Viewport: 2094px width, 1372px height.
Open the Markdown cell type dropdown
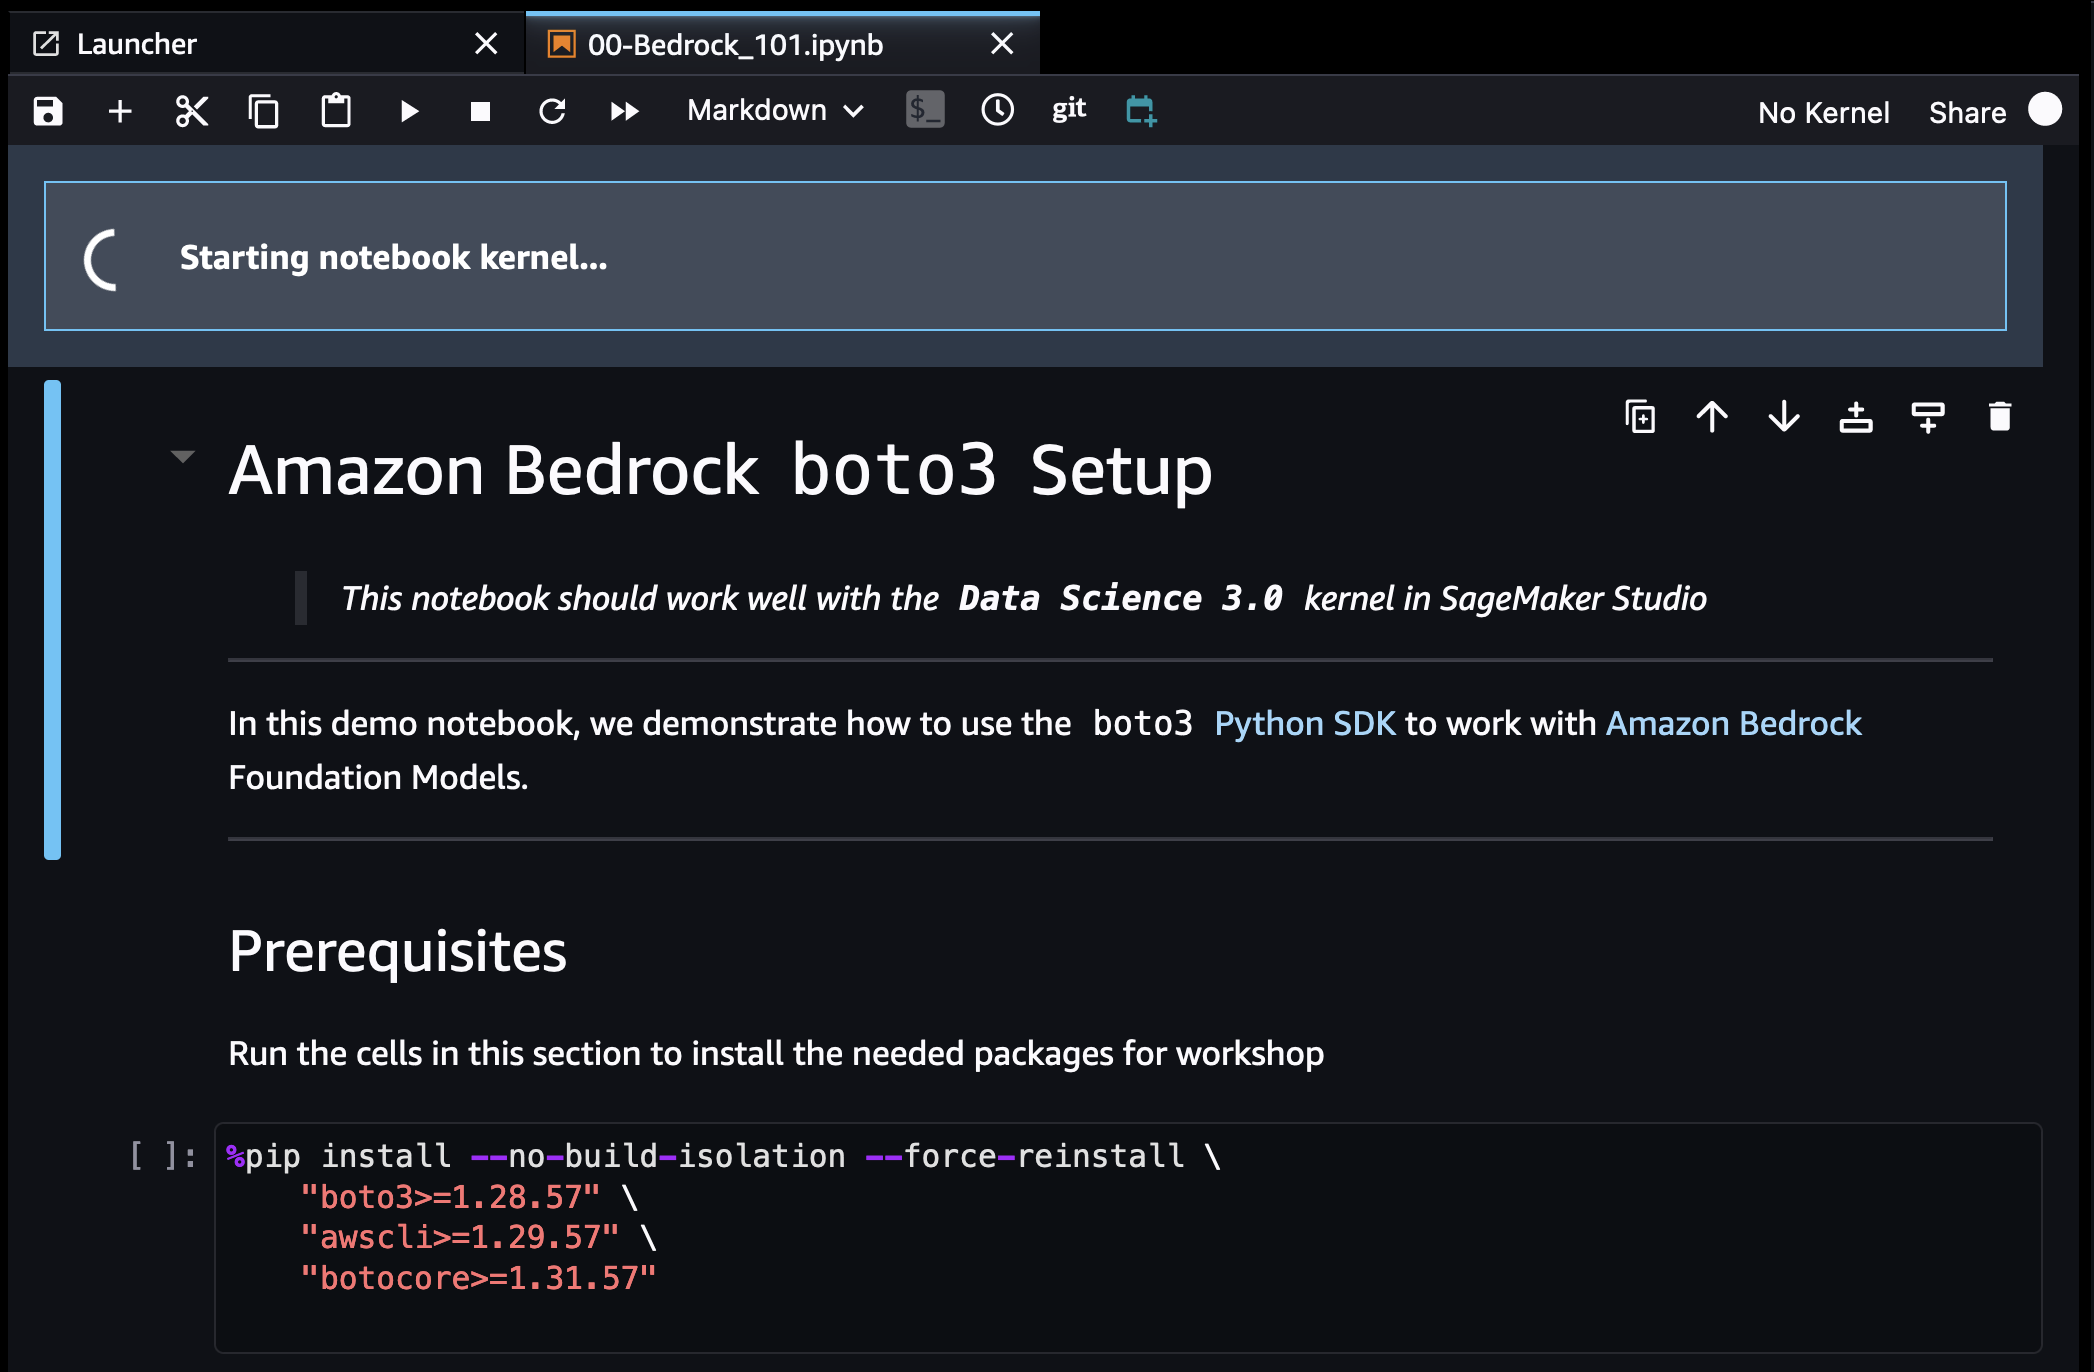[775, 111]
